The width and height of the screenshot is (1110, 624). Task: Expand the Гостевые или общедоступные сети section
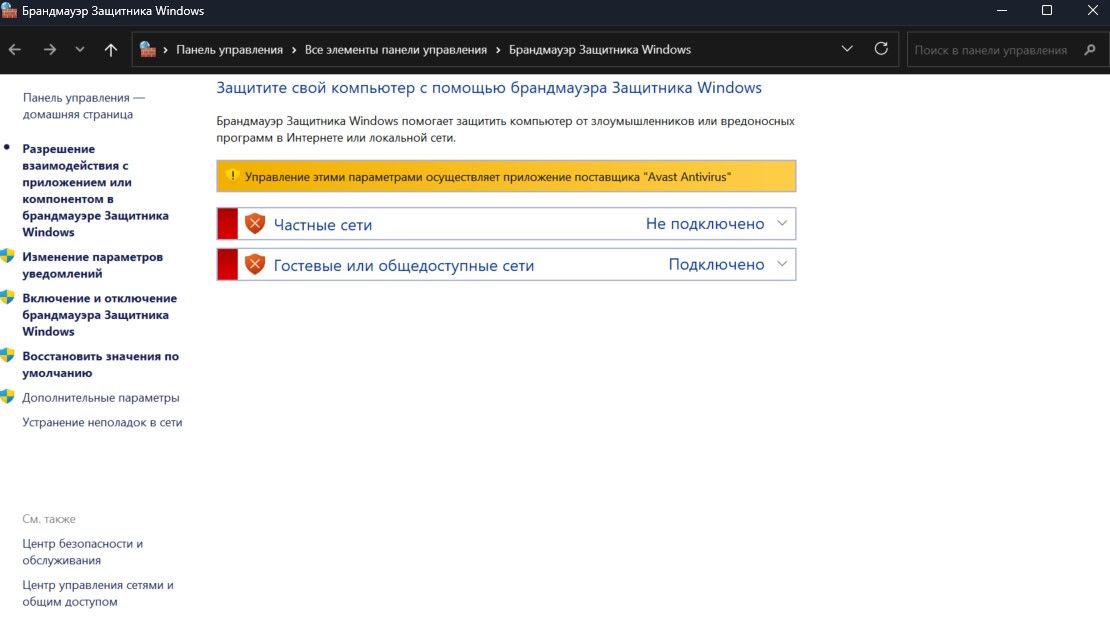tap(784, 264)
